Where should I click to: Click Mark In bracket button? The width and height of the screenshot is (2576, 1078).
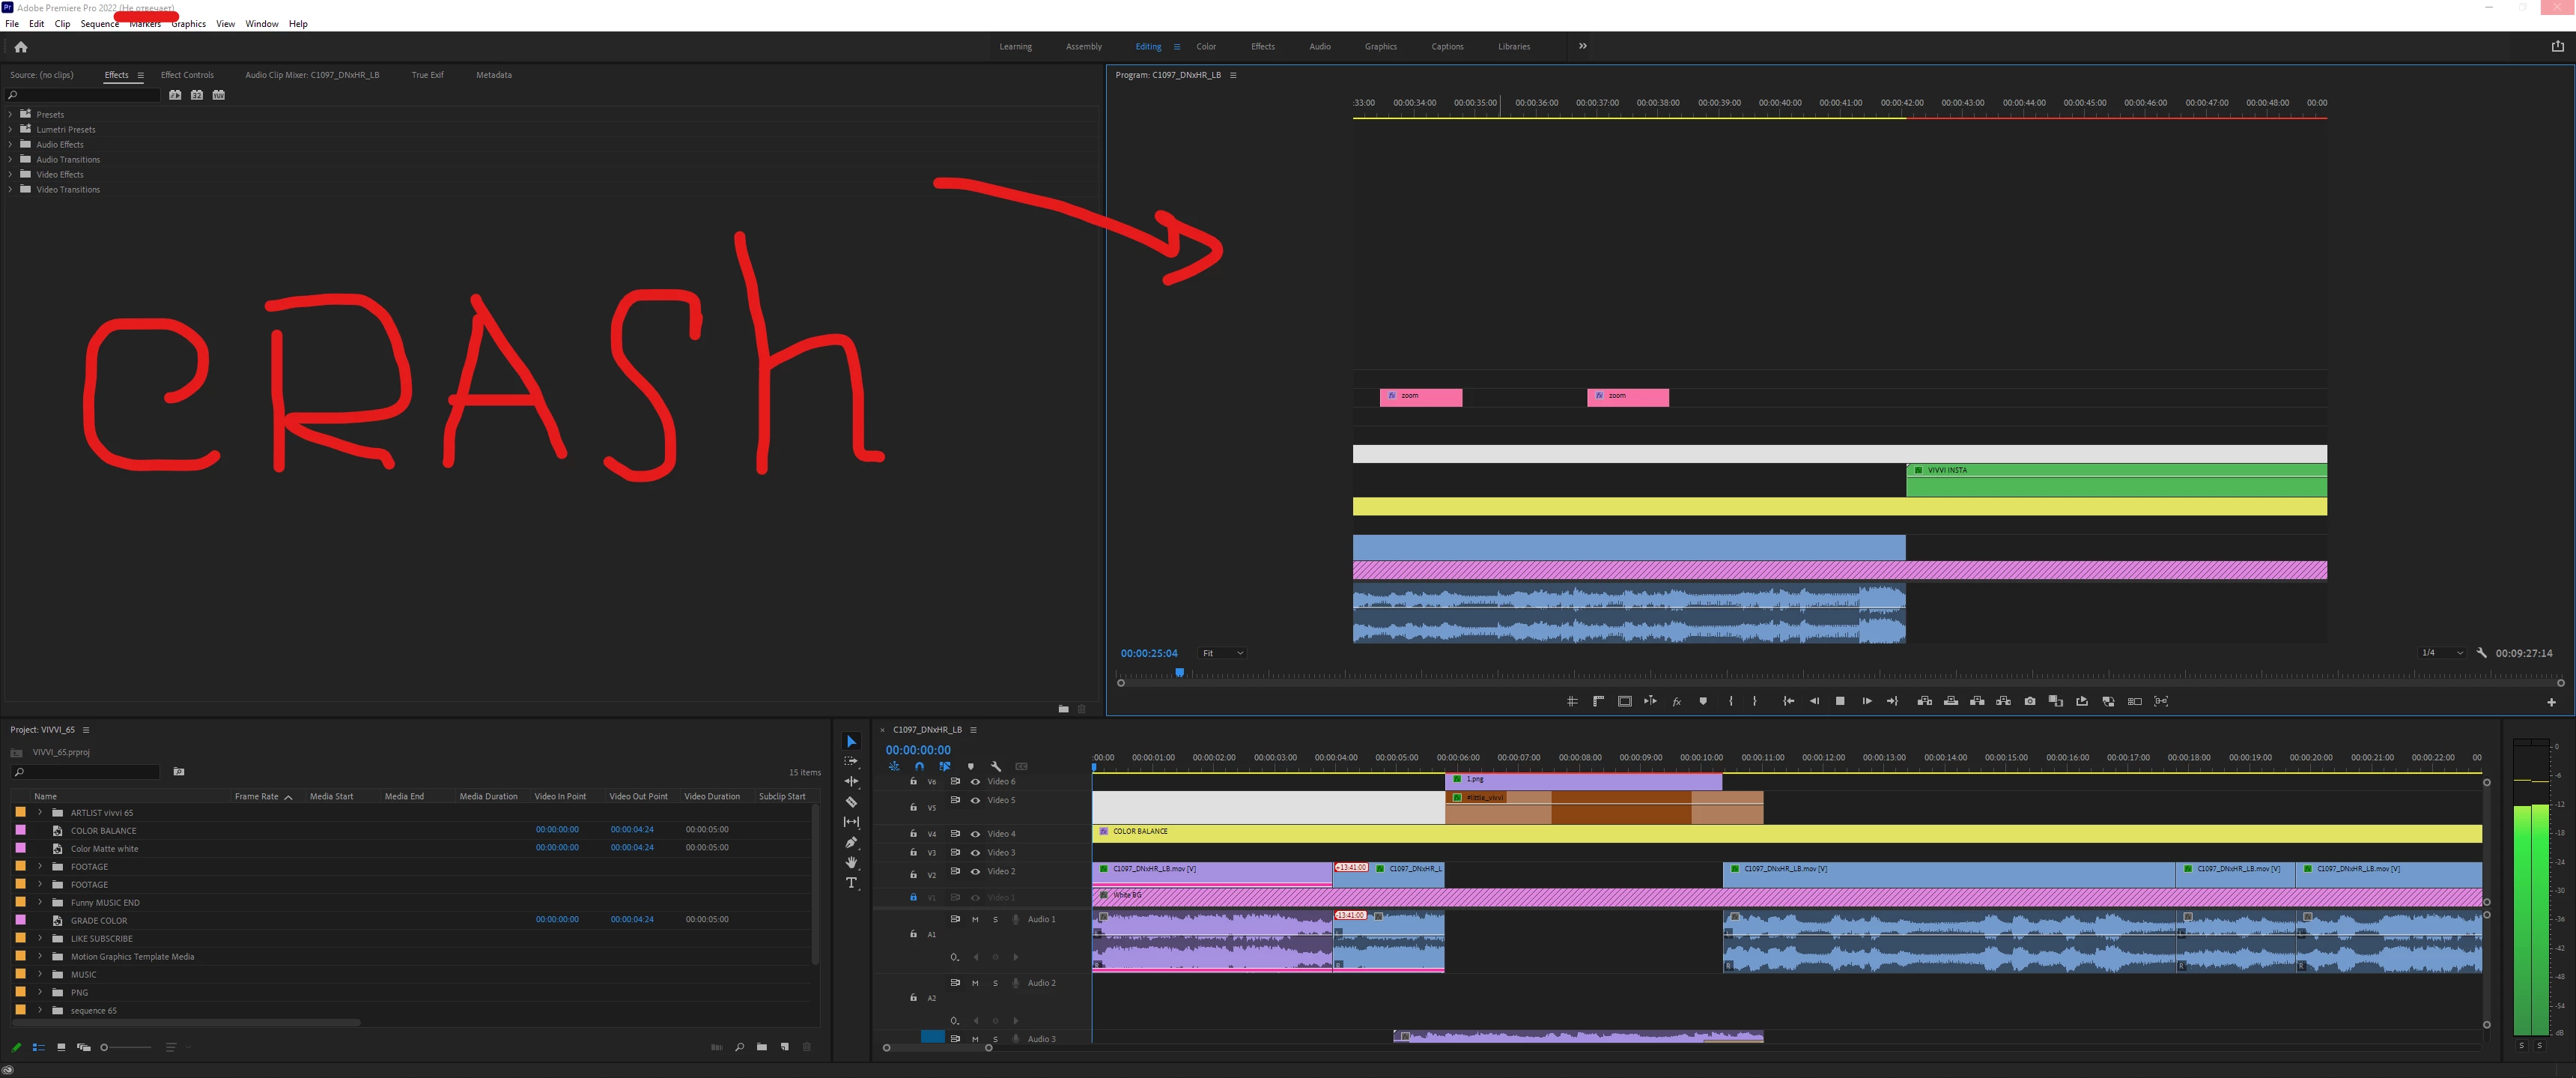1731,701
